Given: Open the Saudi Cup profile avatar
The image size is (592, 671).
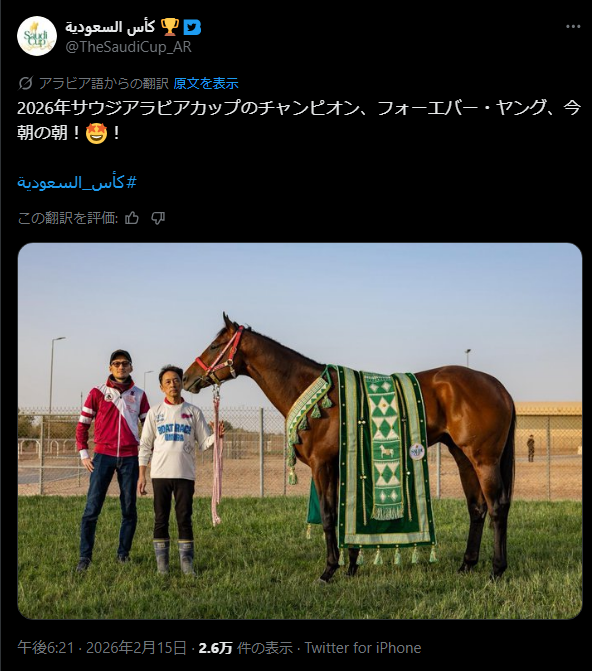Looking at the screenshot, I should point(37,36).
